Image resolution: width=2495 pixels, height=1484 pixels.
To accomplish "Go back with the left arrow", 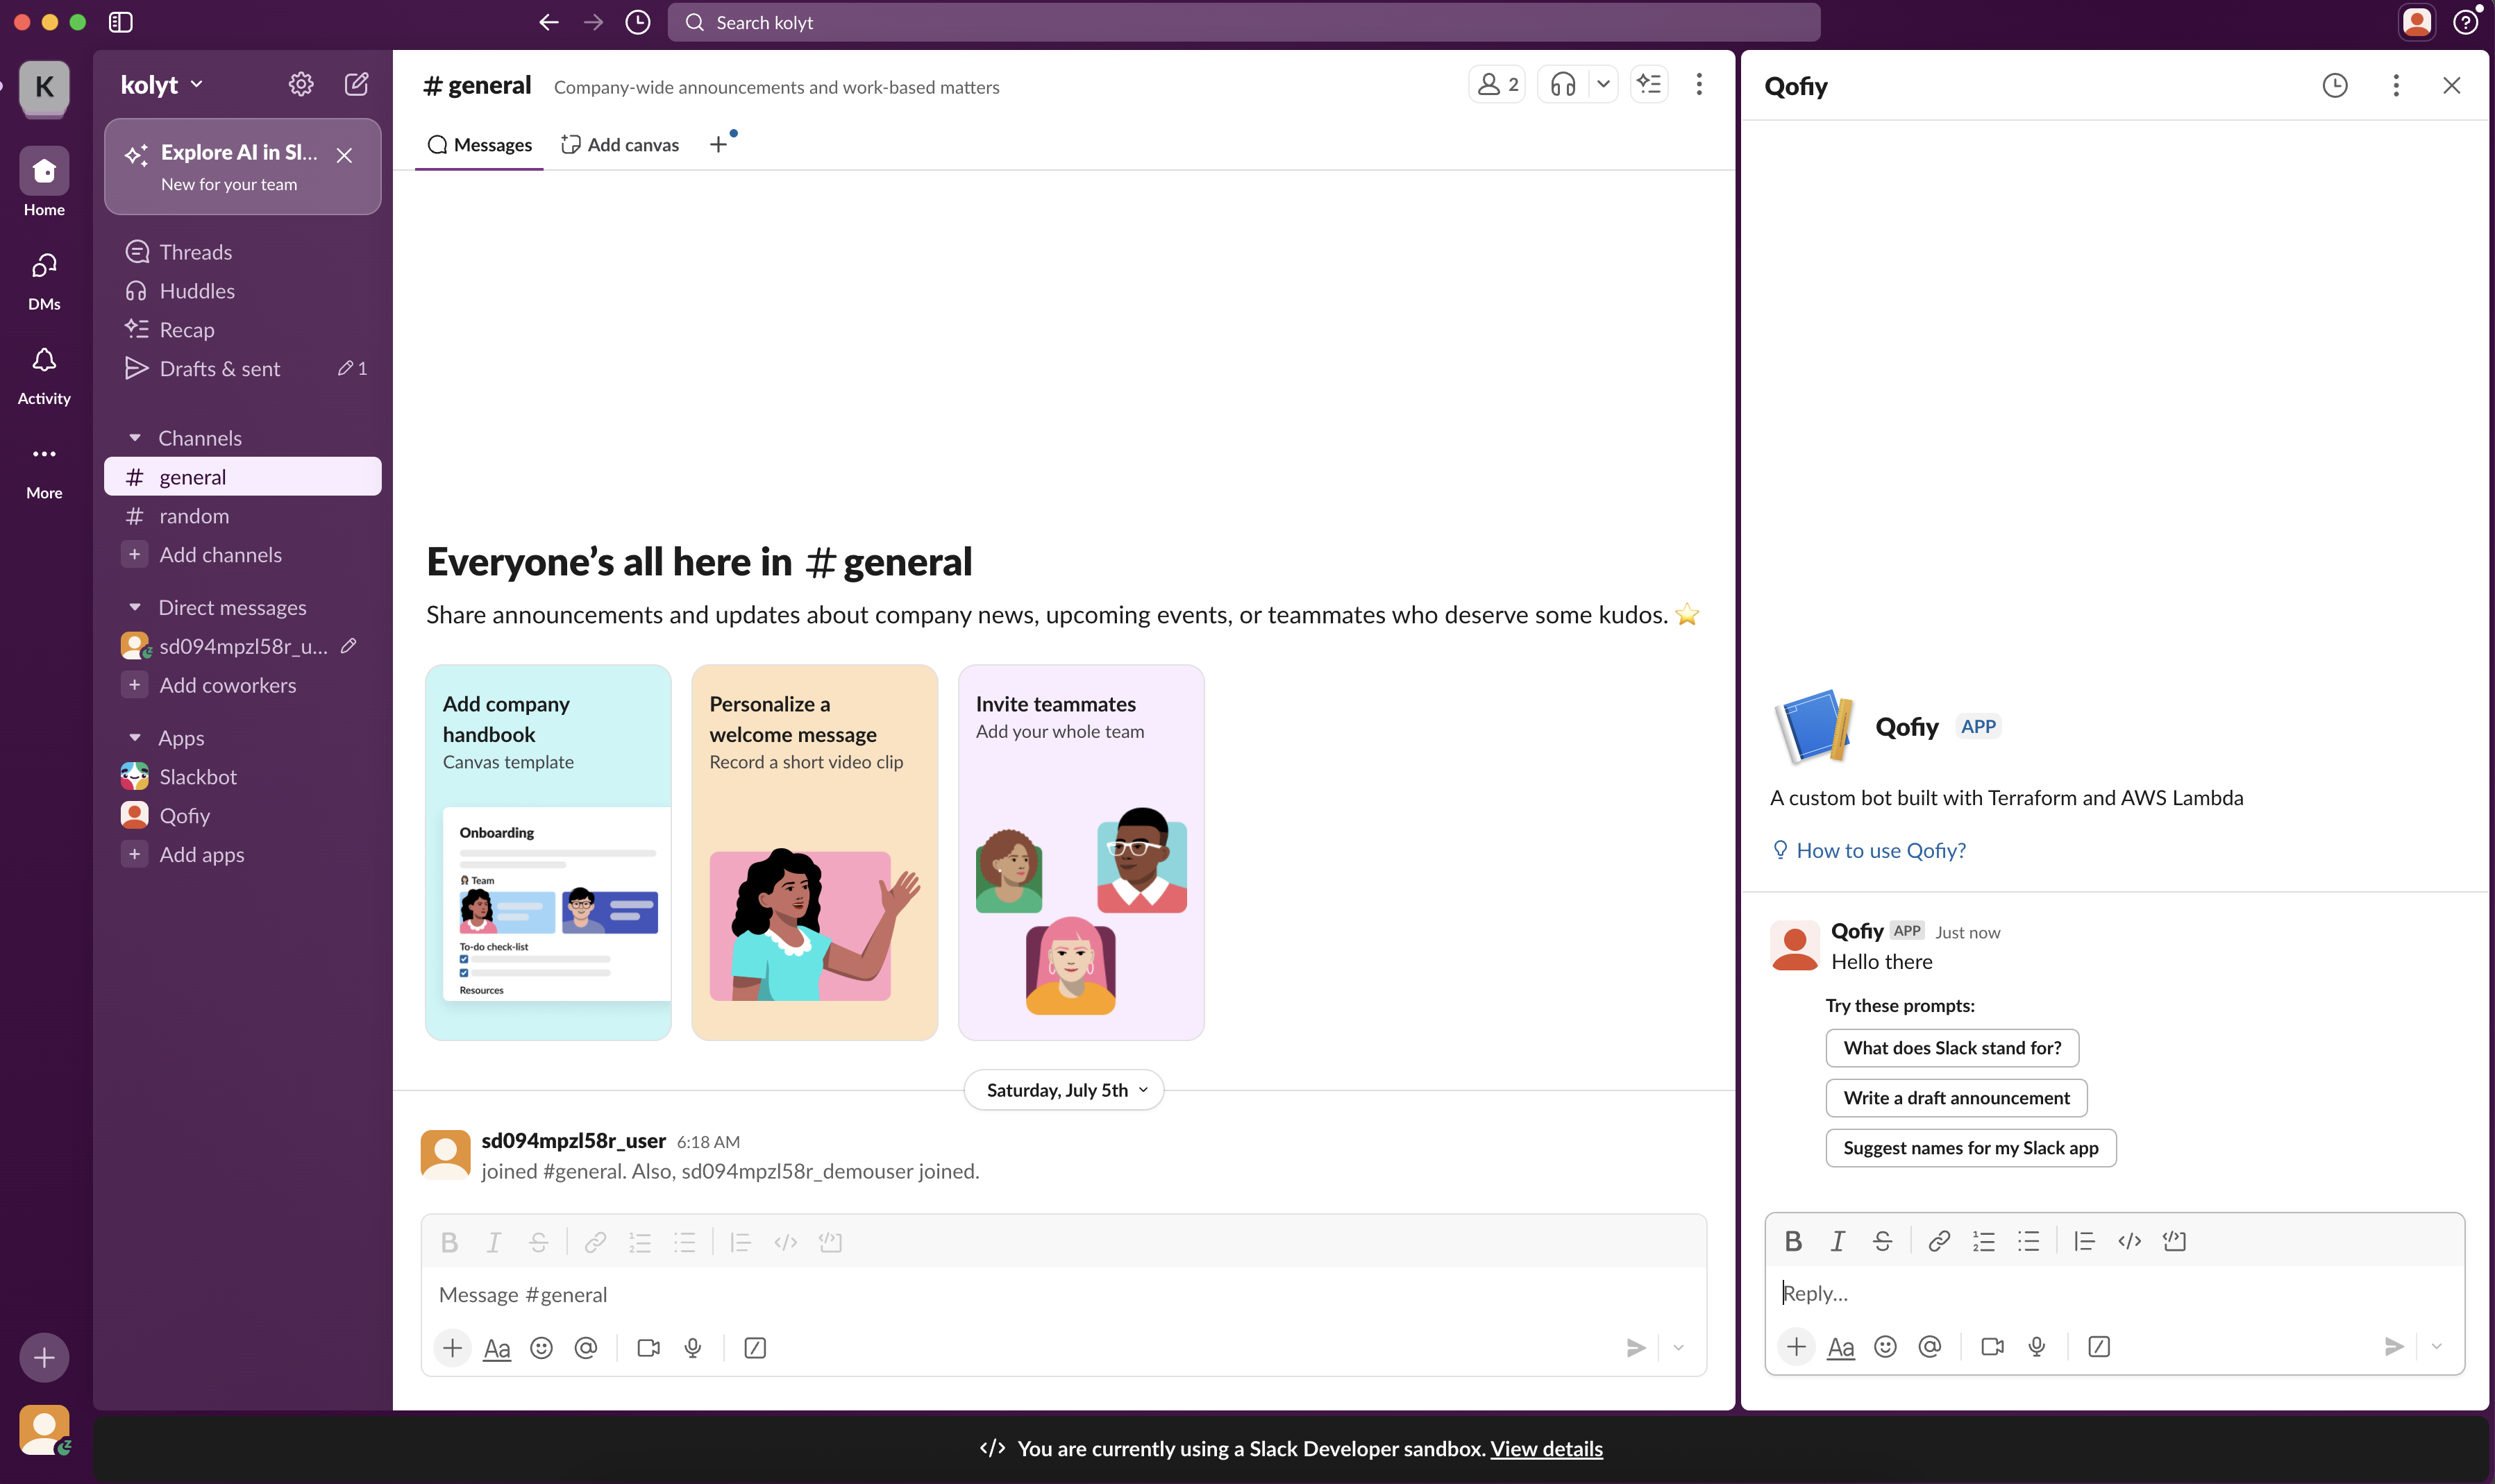I will [x=548, y=22].
